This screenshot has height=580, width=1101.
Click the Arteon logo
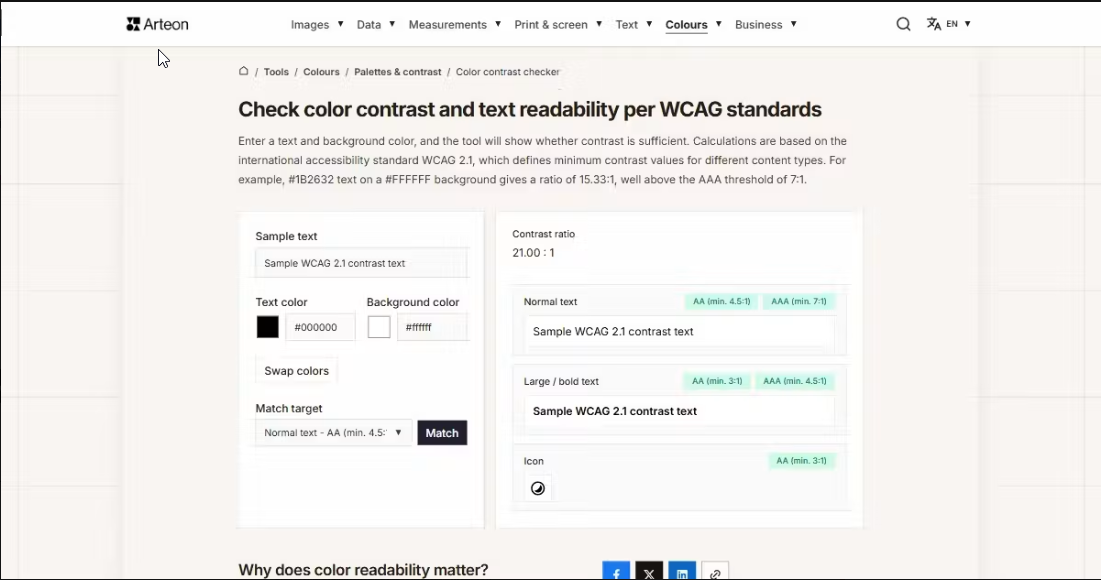pyautogui.click(x=157, y=25)
